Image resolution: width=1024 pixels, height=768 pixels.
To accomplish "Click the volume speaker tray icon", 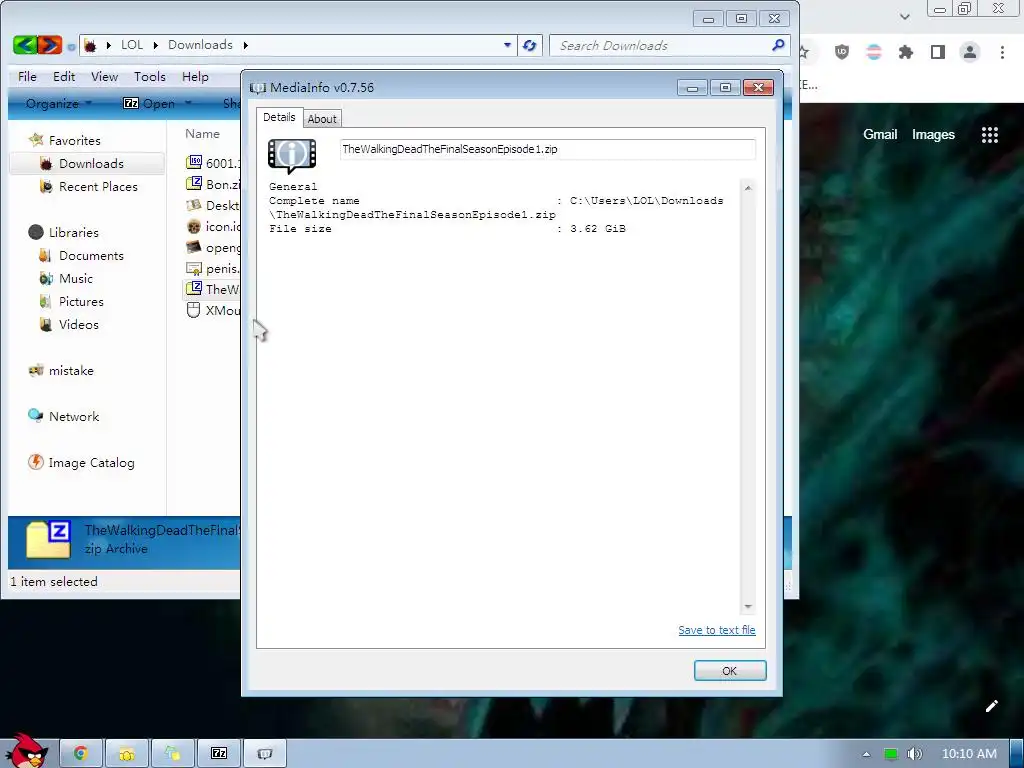I will point(915,754).
